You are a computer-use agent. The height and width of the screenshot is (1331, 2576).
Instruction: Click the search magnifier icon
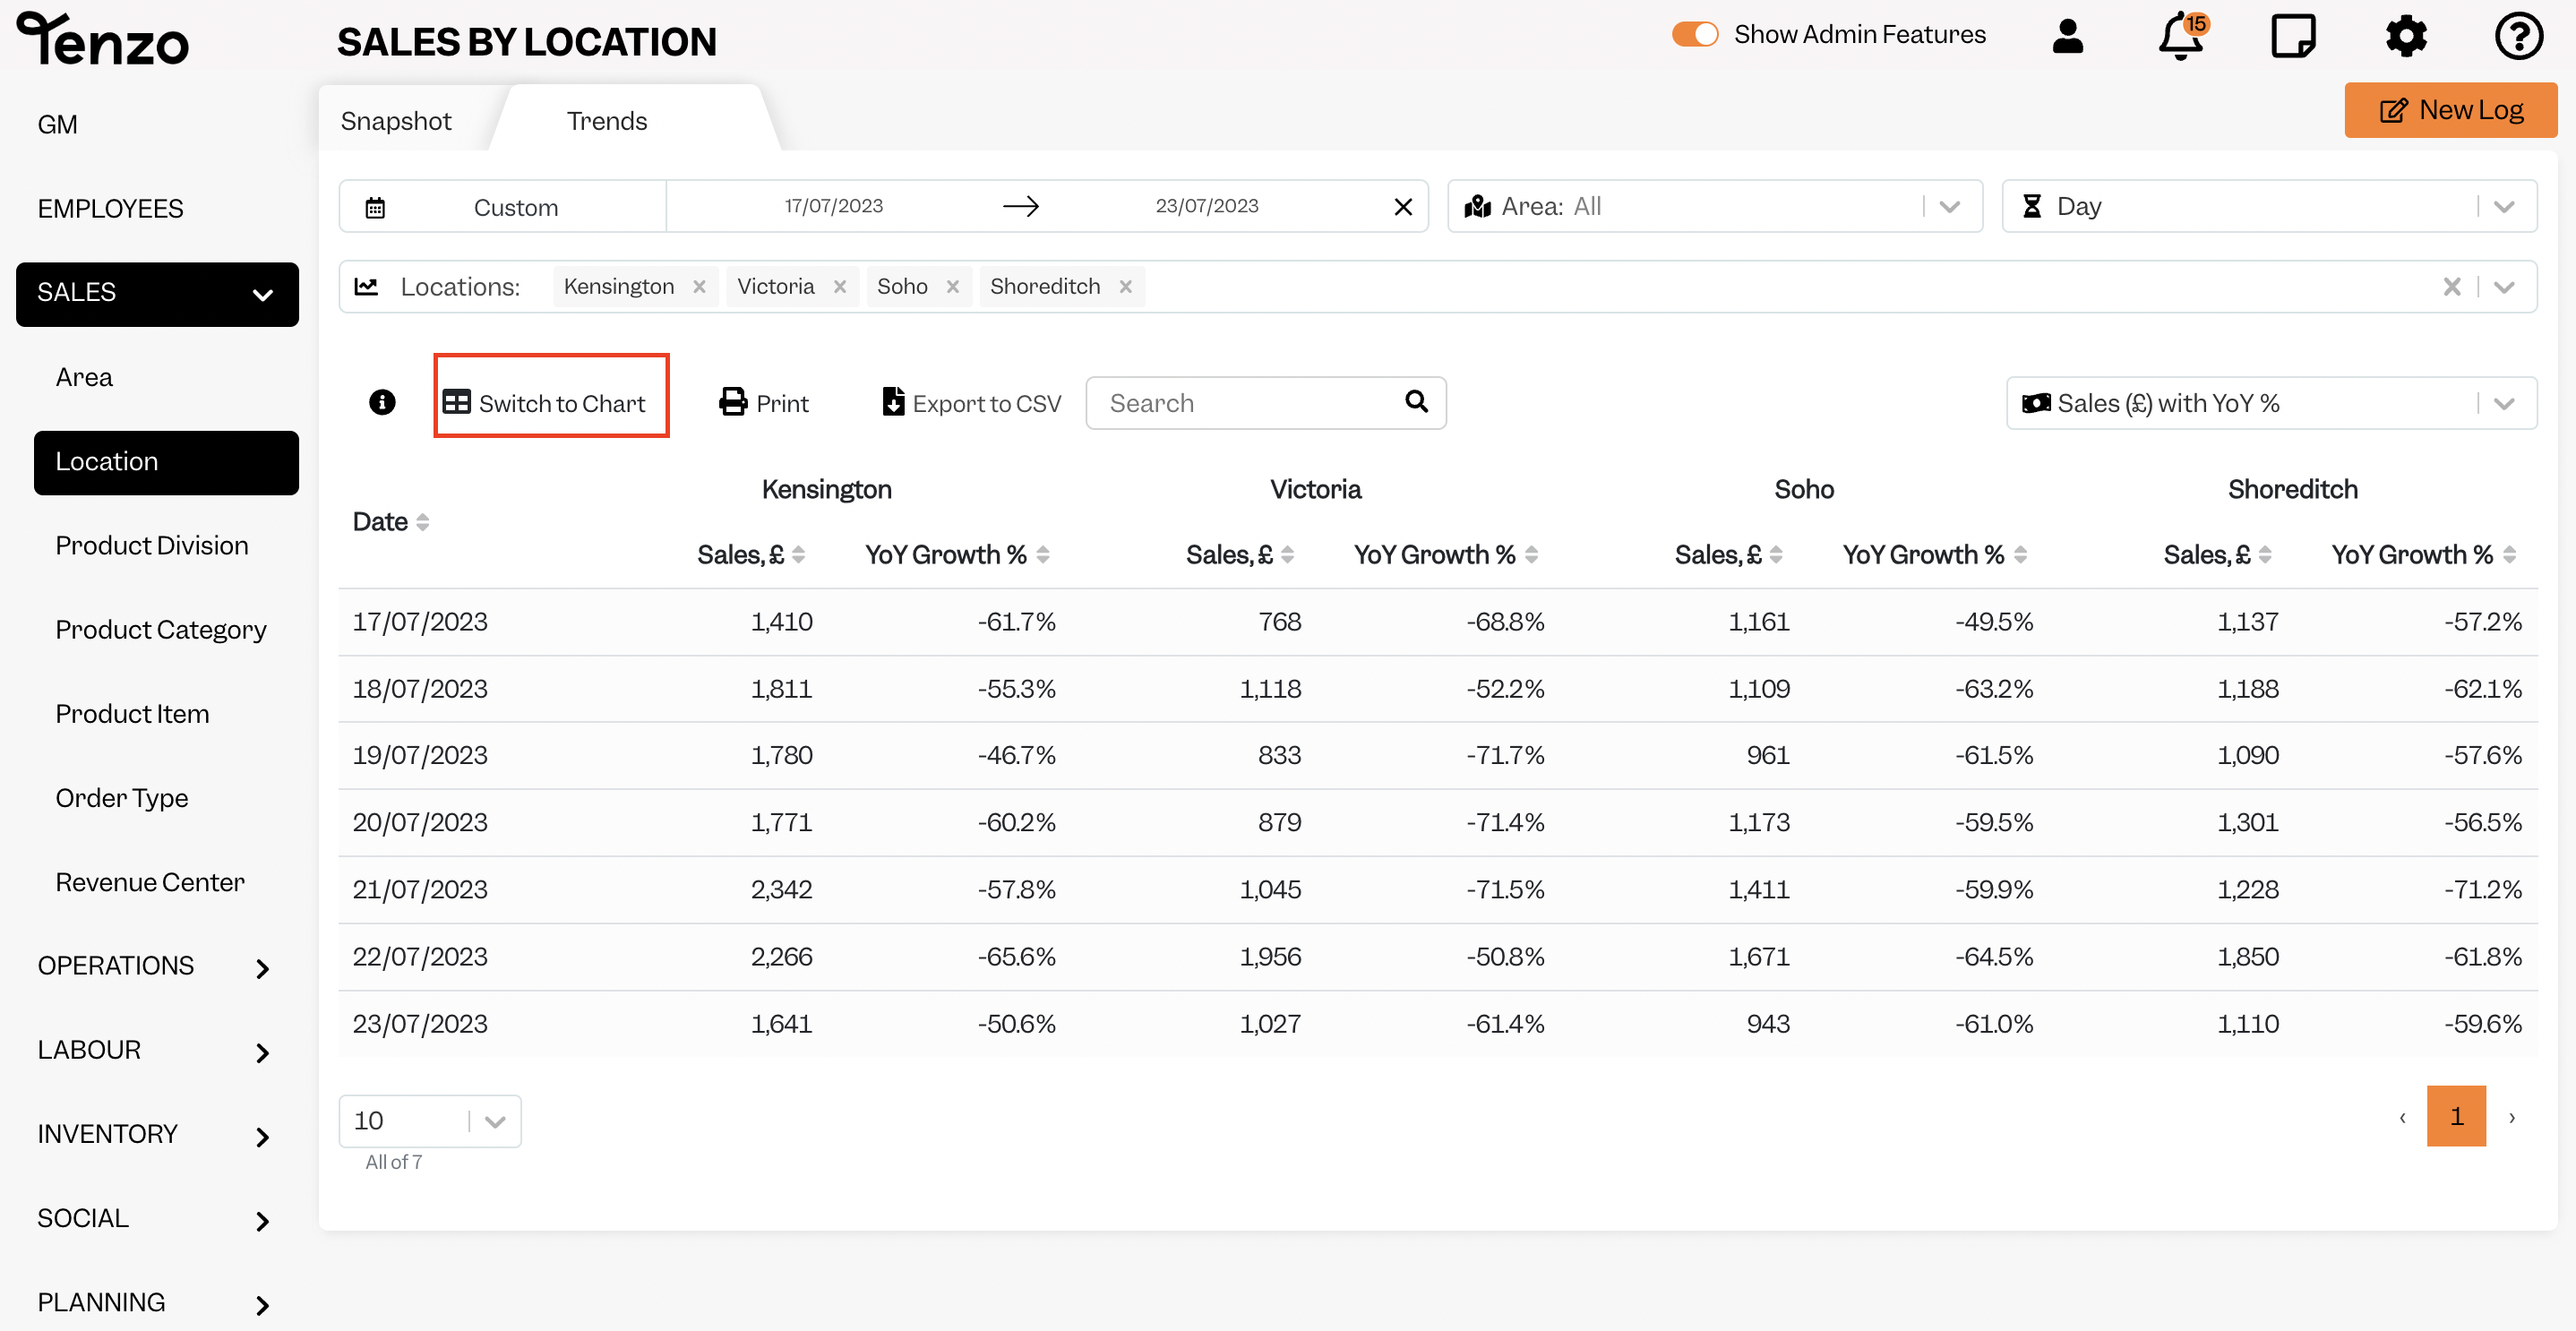(x=1416, y=402)
